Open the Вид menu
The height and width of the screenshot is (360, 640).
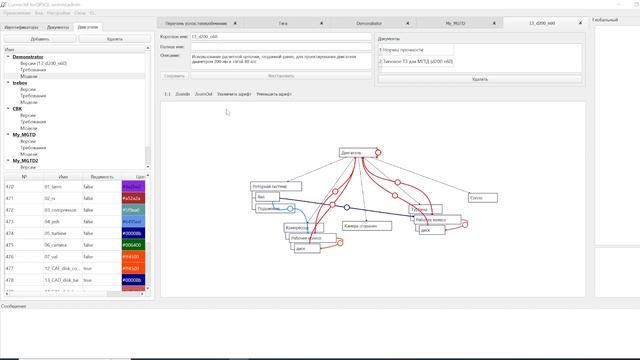pos(39,13)
